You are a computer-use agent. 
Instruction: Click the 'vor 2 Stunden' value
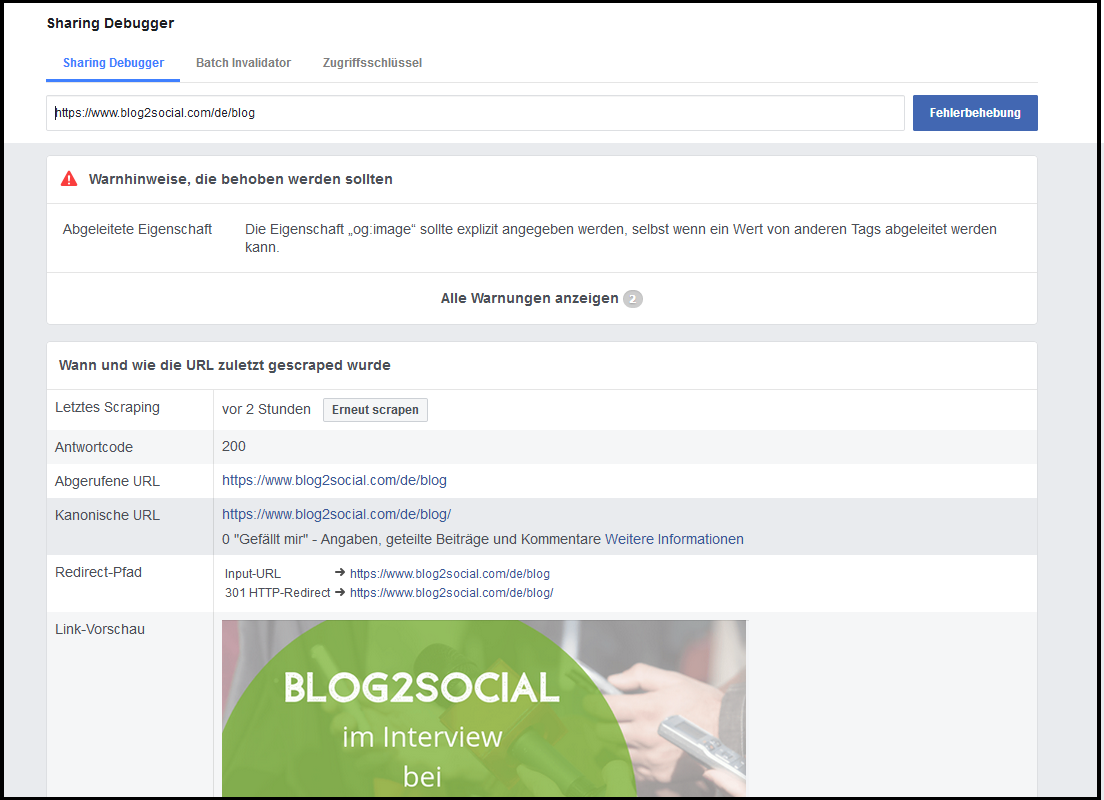click(266, 409)
